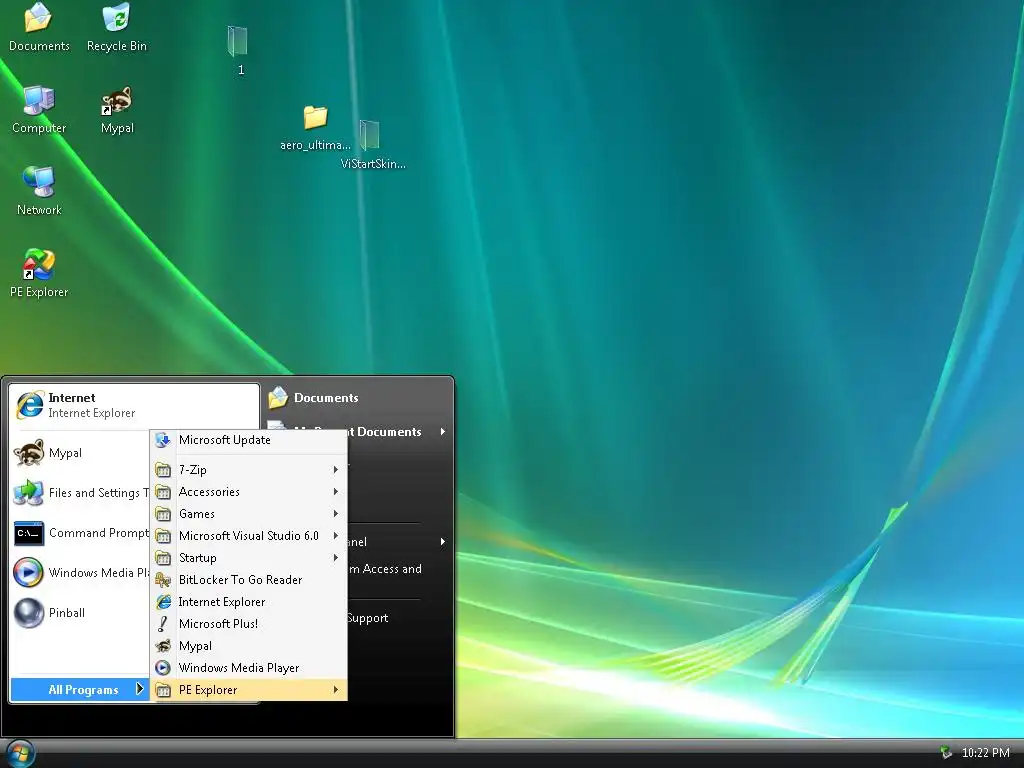Image resolution: width=1024 pixels, height=768 pixels.
Task: Open the Recycle Bin desktop icon
Action: click(117, 27)
